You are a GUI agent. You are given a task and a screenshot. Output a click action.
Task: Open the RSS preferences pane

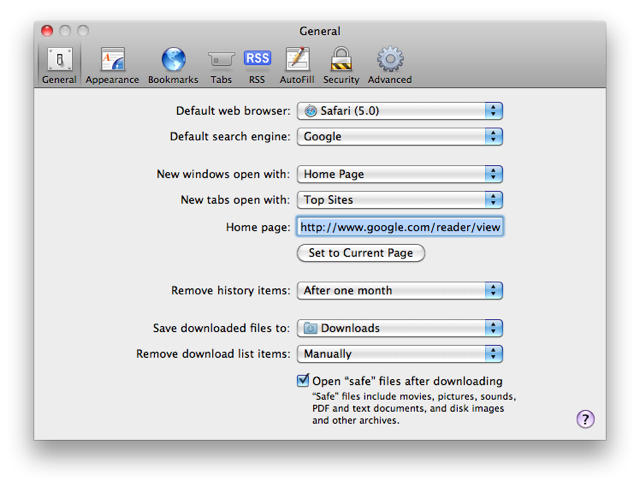click(257, 64)
